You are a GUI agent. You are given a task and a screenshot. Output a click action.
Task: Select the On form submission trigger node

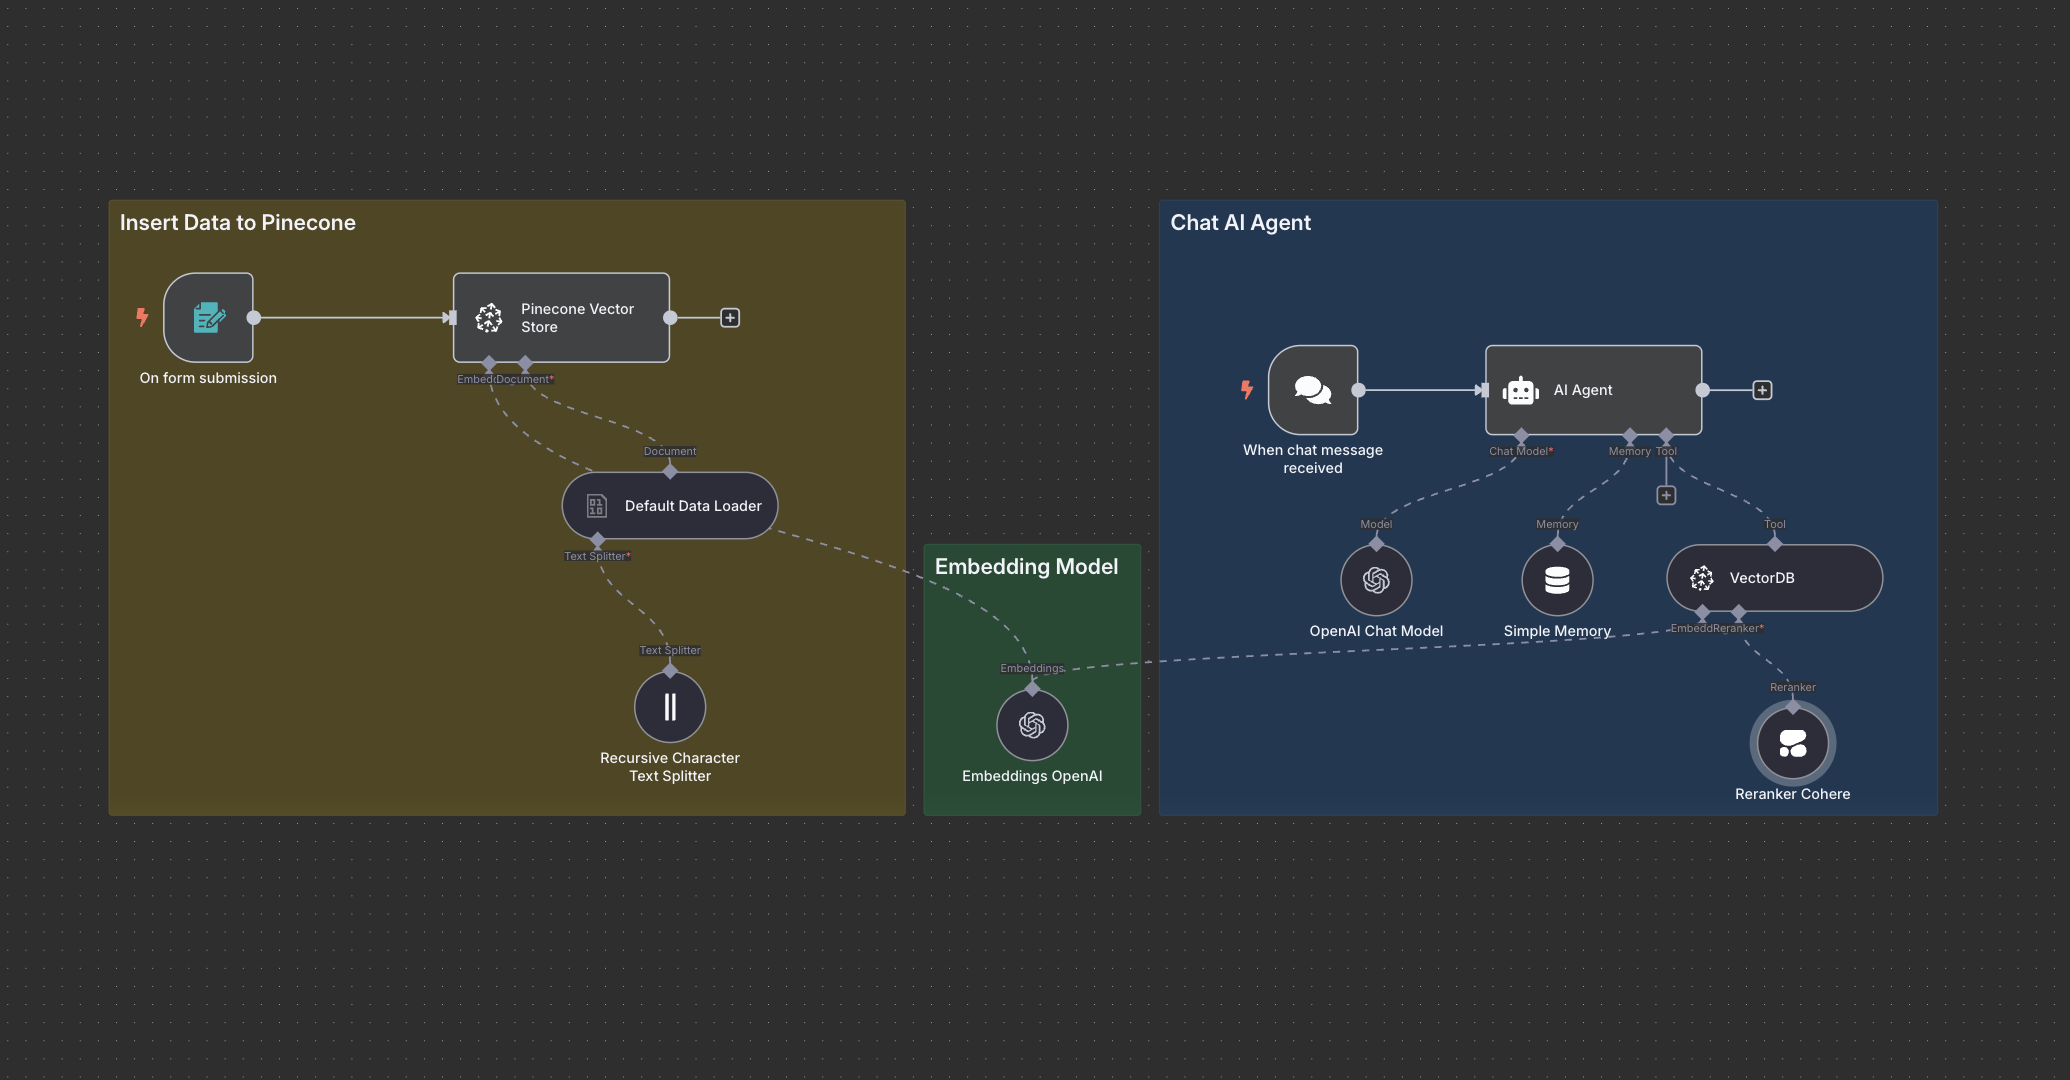(x=208, y=318)
